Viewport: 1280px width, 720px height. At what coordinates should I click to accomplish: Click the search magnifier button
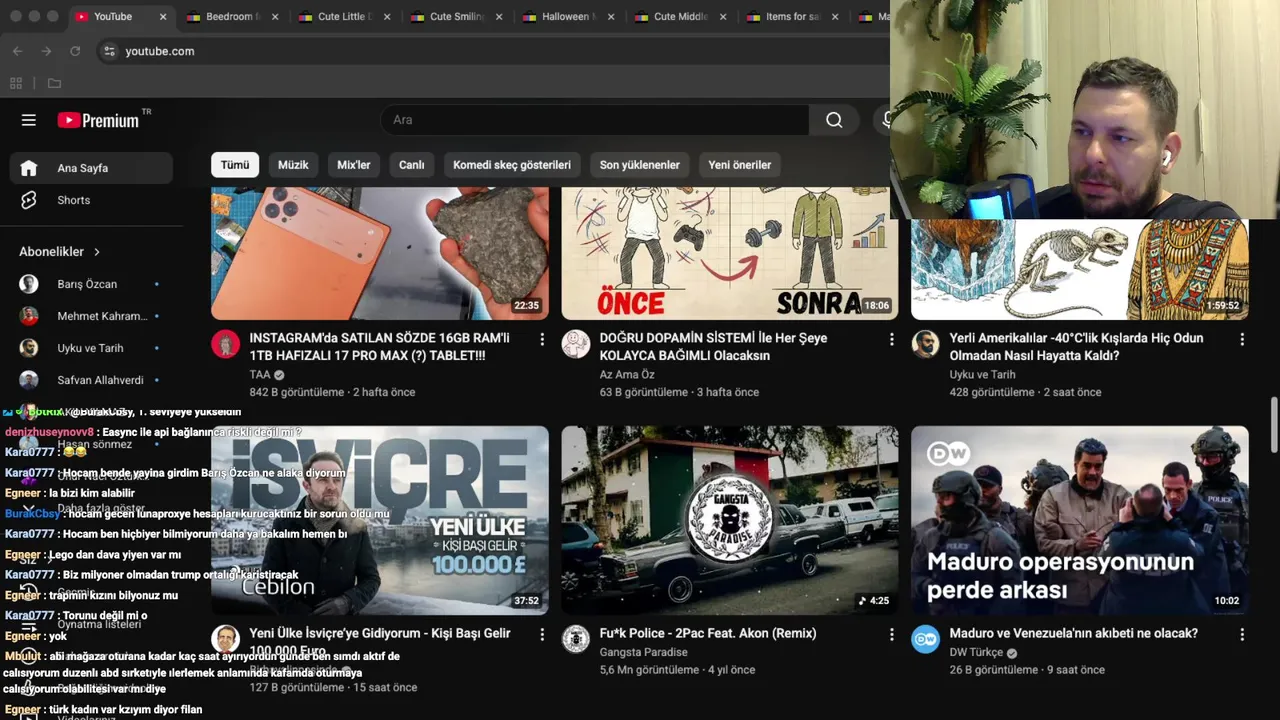click(834, 120)
